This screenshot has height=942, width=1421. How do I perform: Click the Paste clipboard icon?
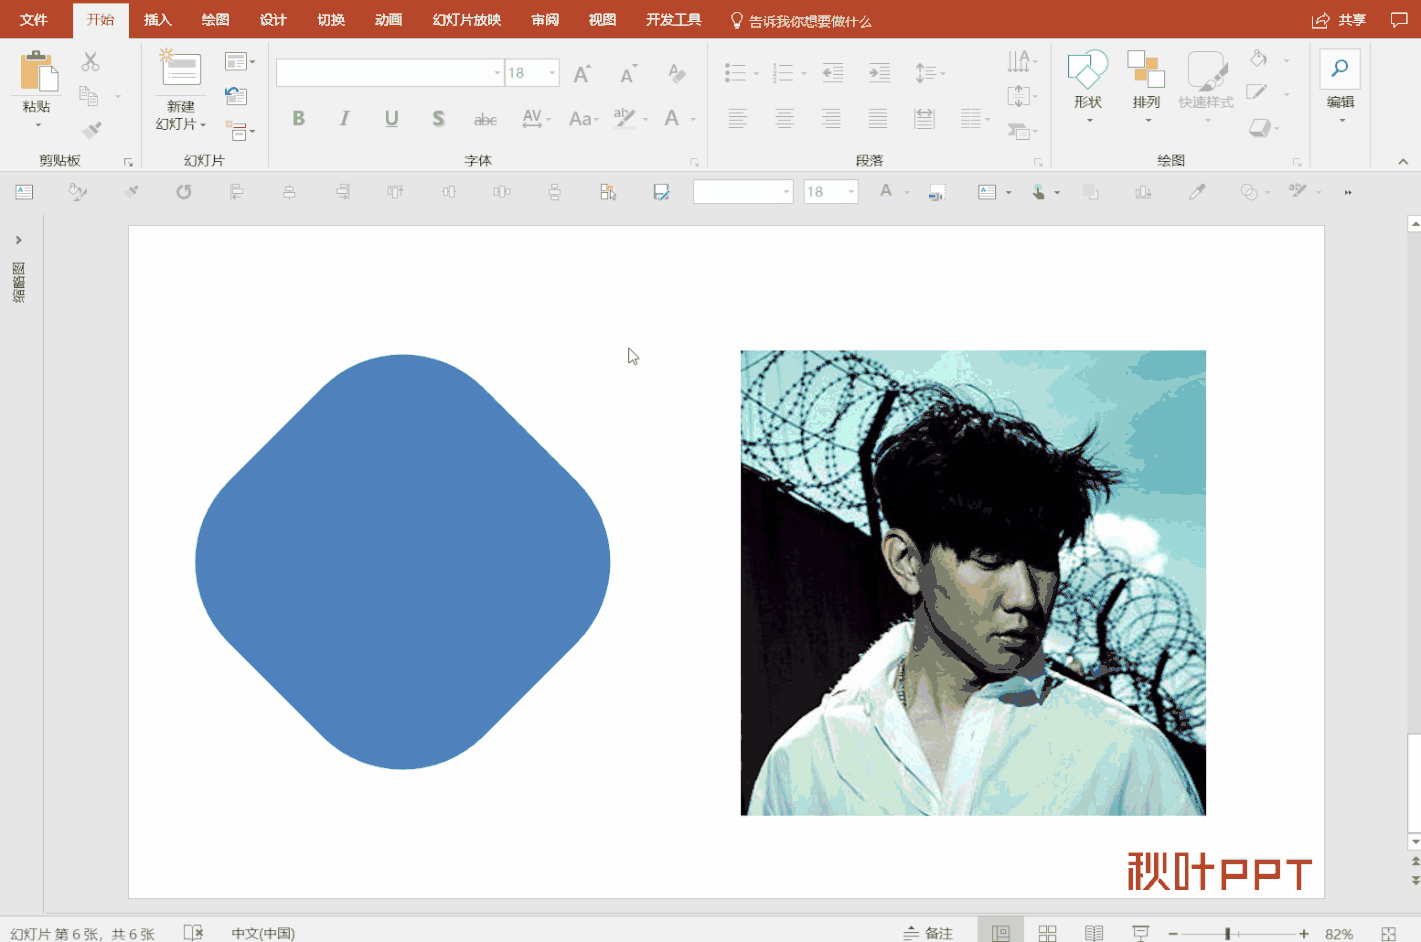click(x=38, y=73)
